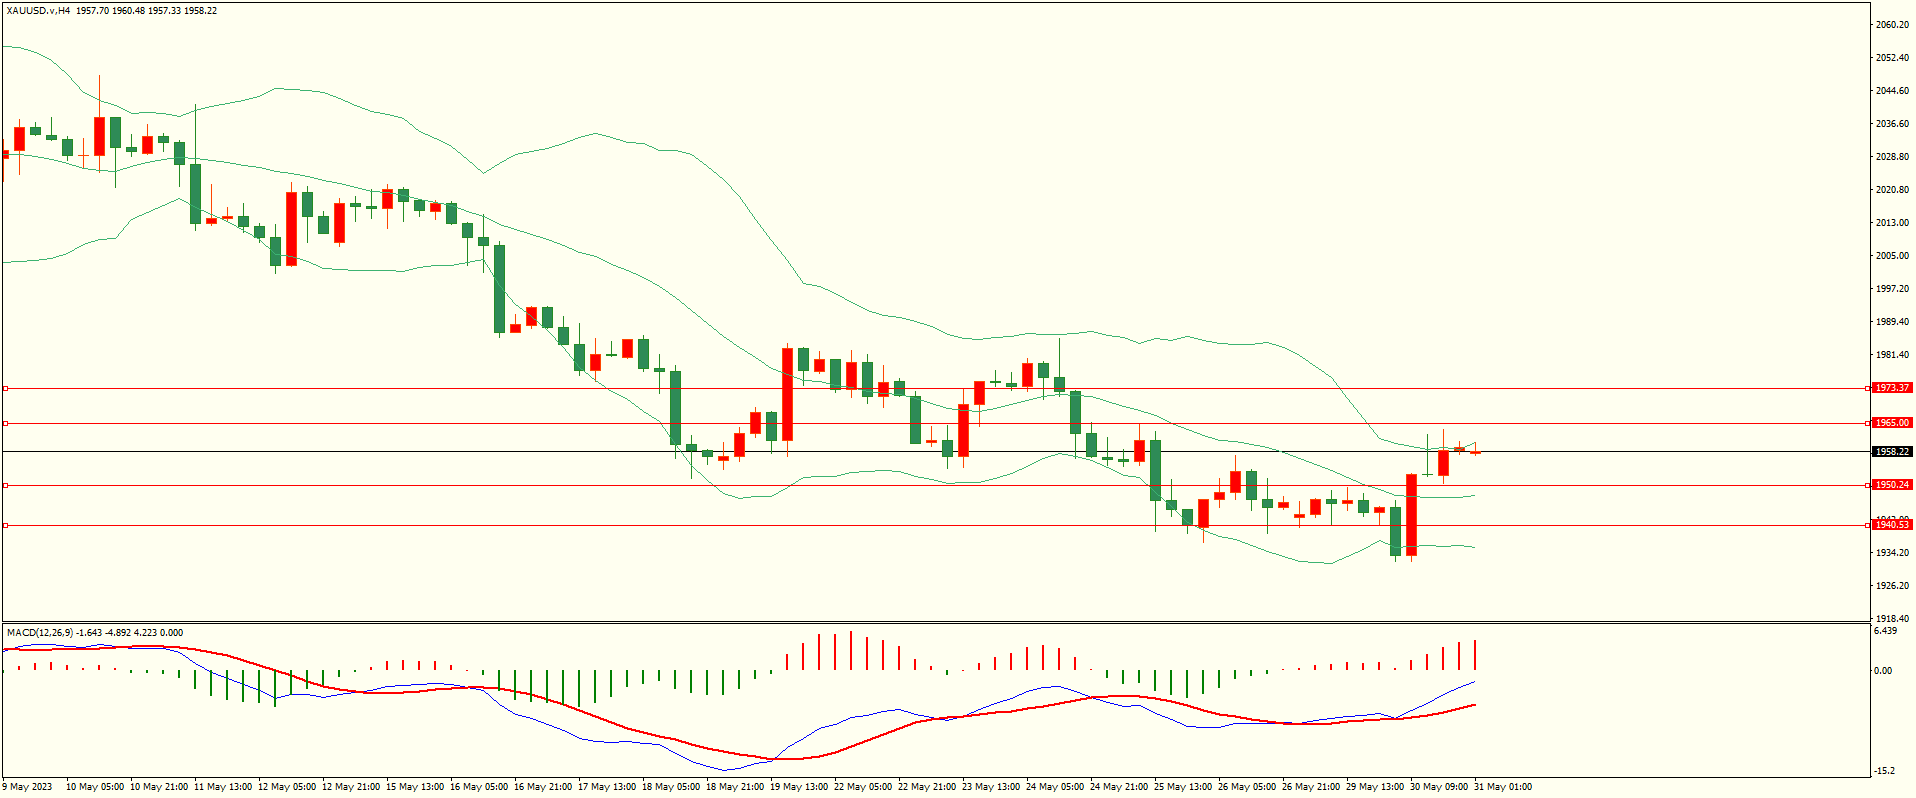Click left anchor handle of the 1940.53 line
This screenshot has width=1916, height=798.
click(5, 525)
